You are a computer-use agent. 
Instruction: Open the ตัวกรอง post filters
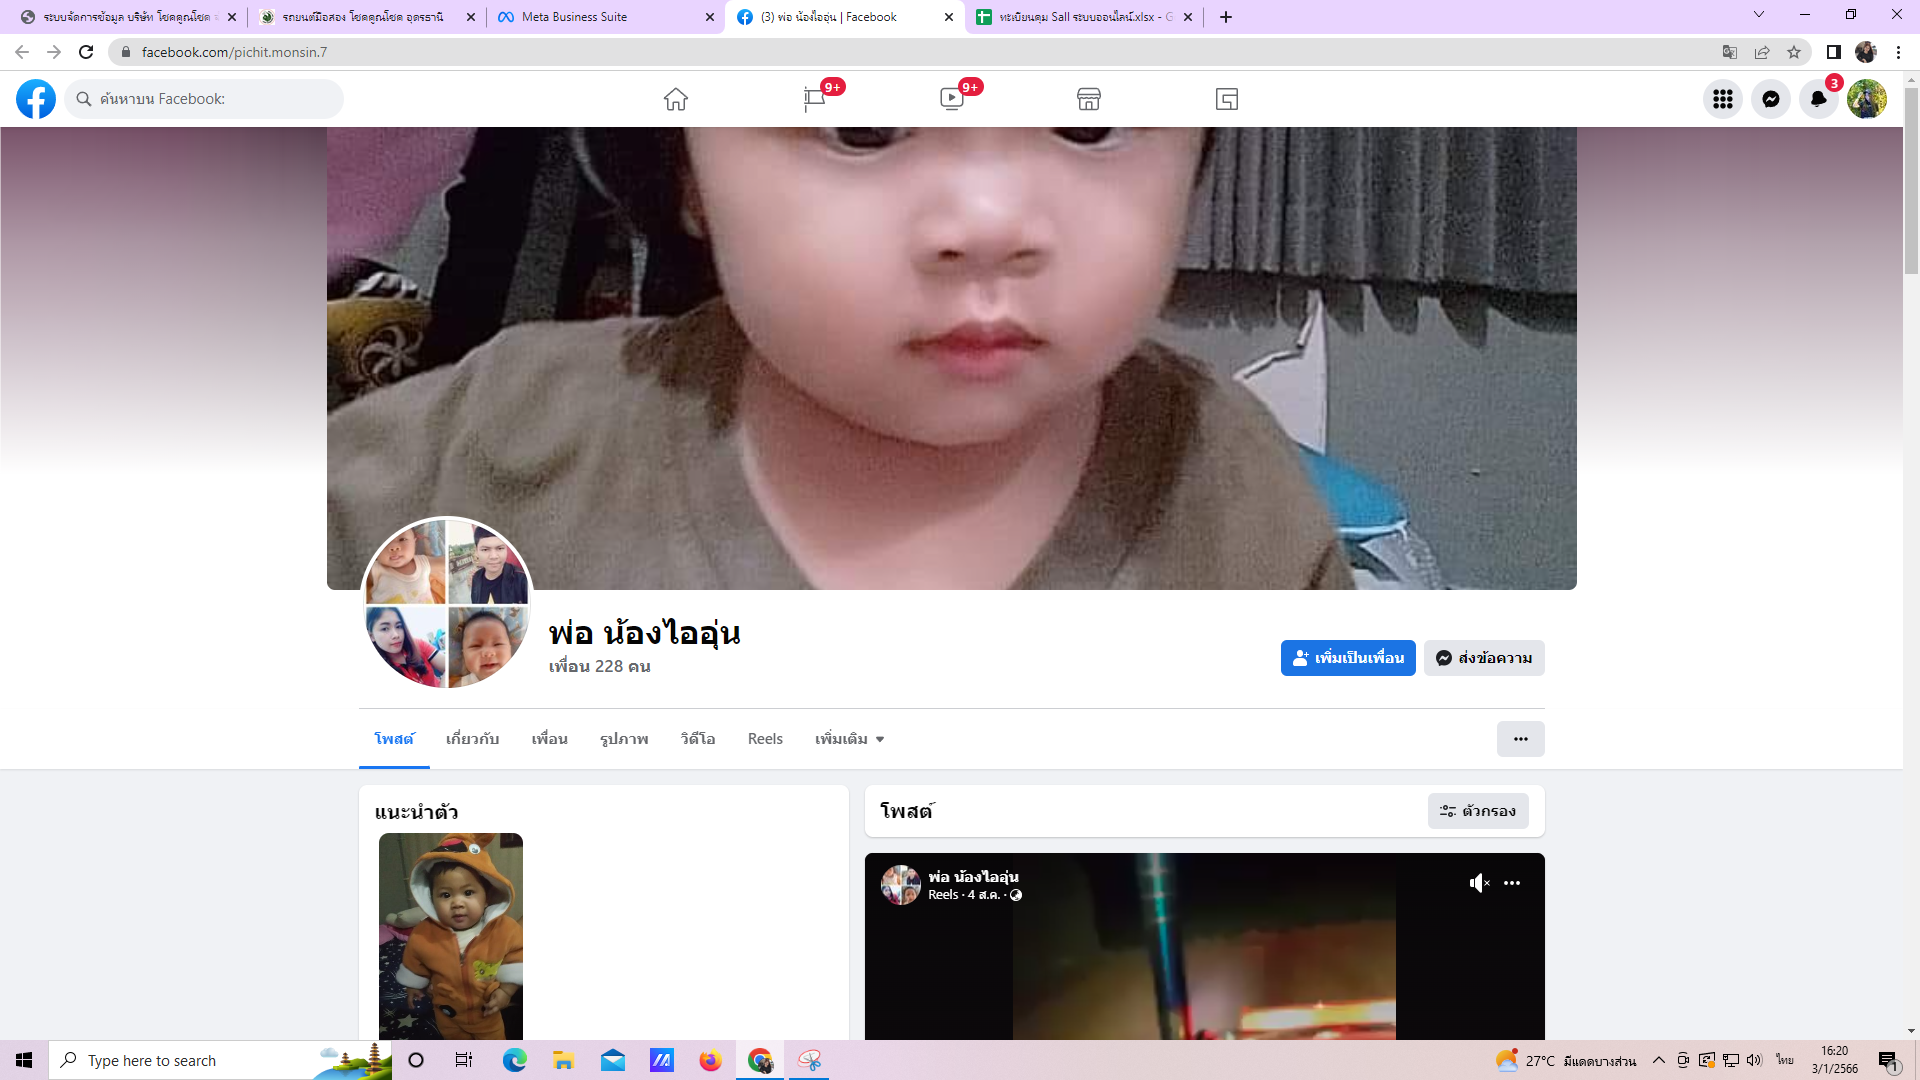(x=1478, y=811)
